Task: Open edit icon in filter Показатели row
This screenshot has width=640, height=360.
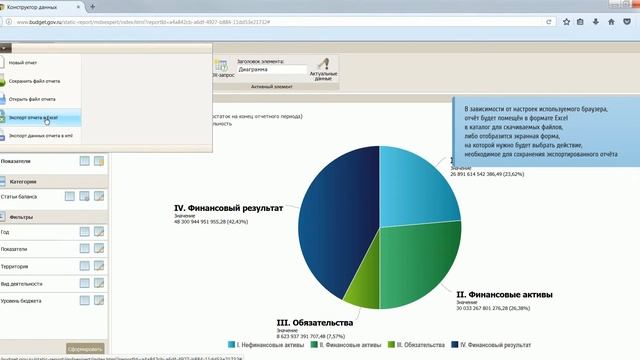Action: pos(99,249)
